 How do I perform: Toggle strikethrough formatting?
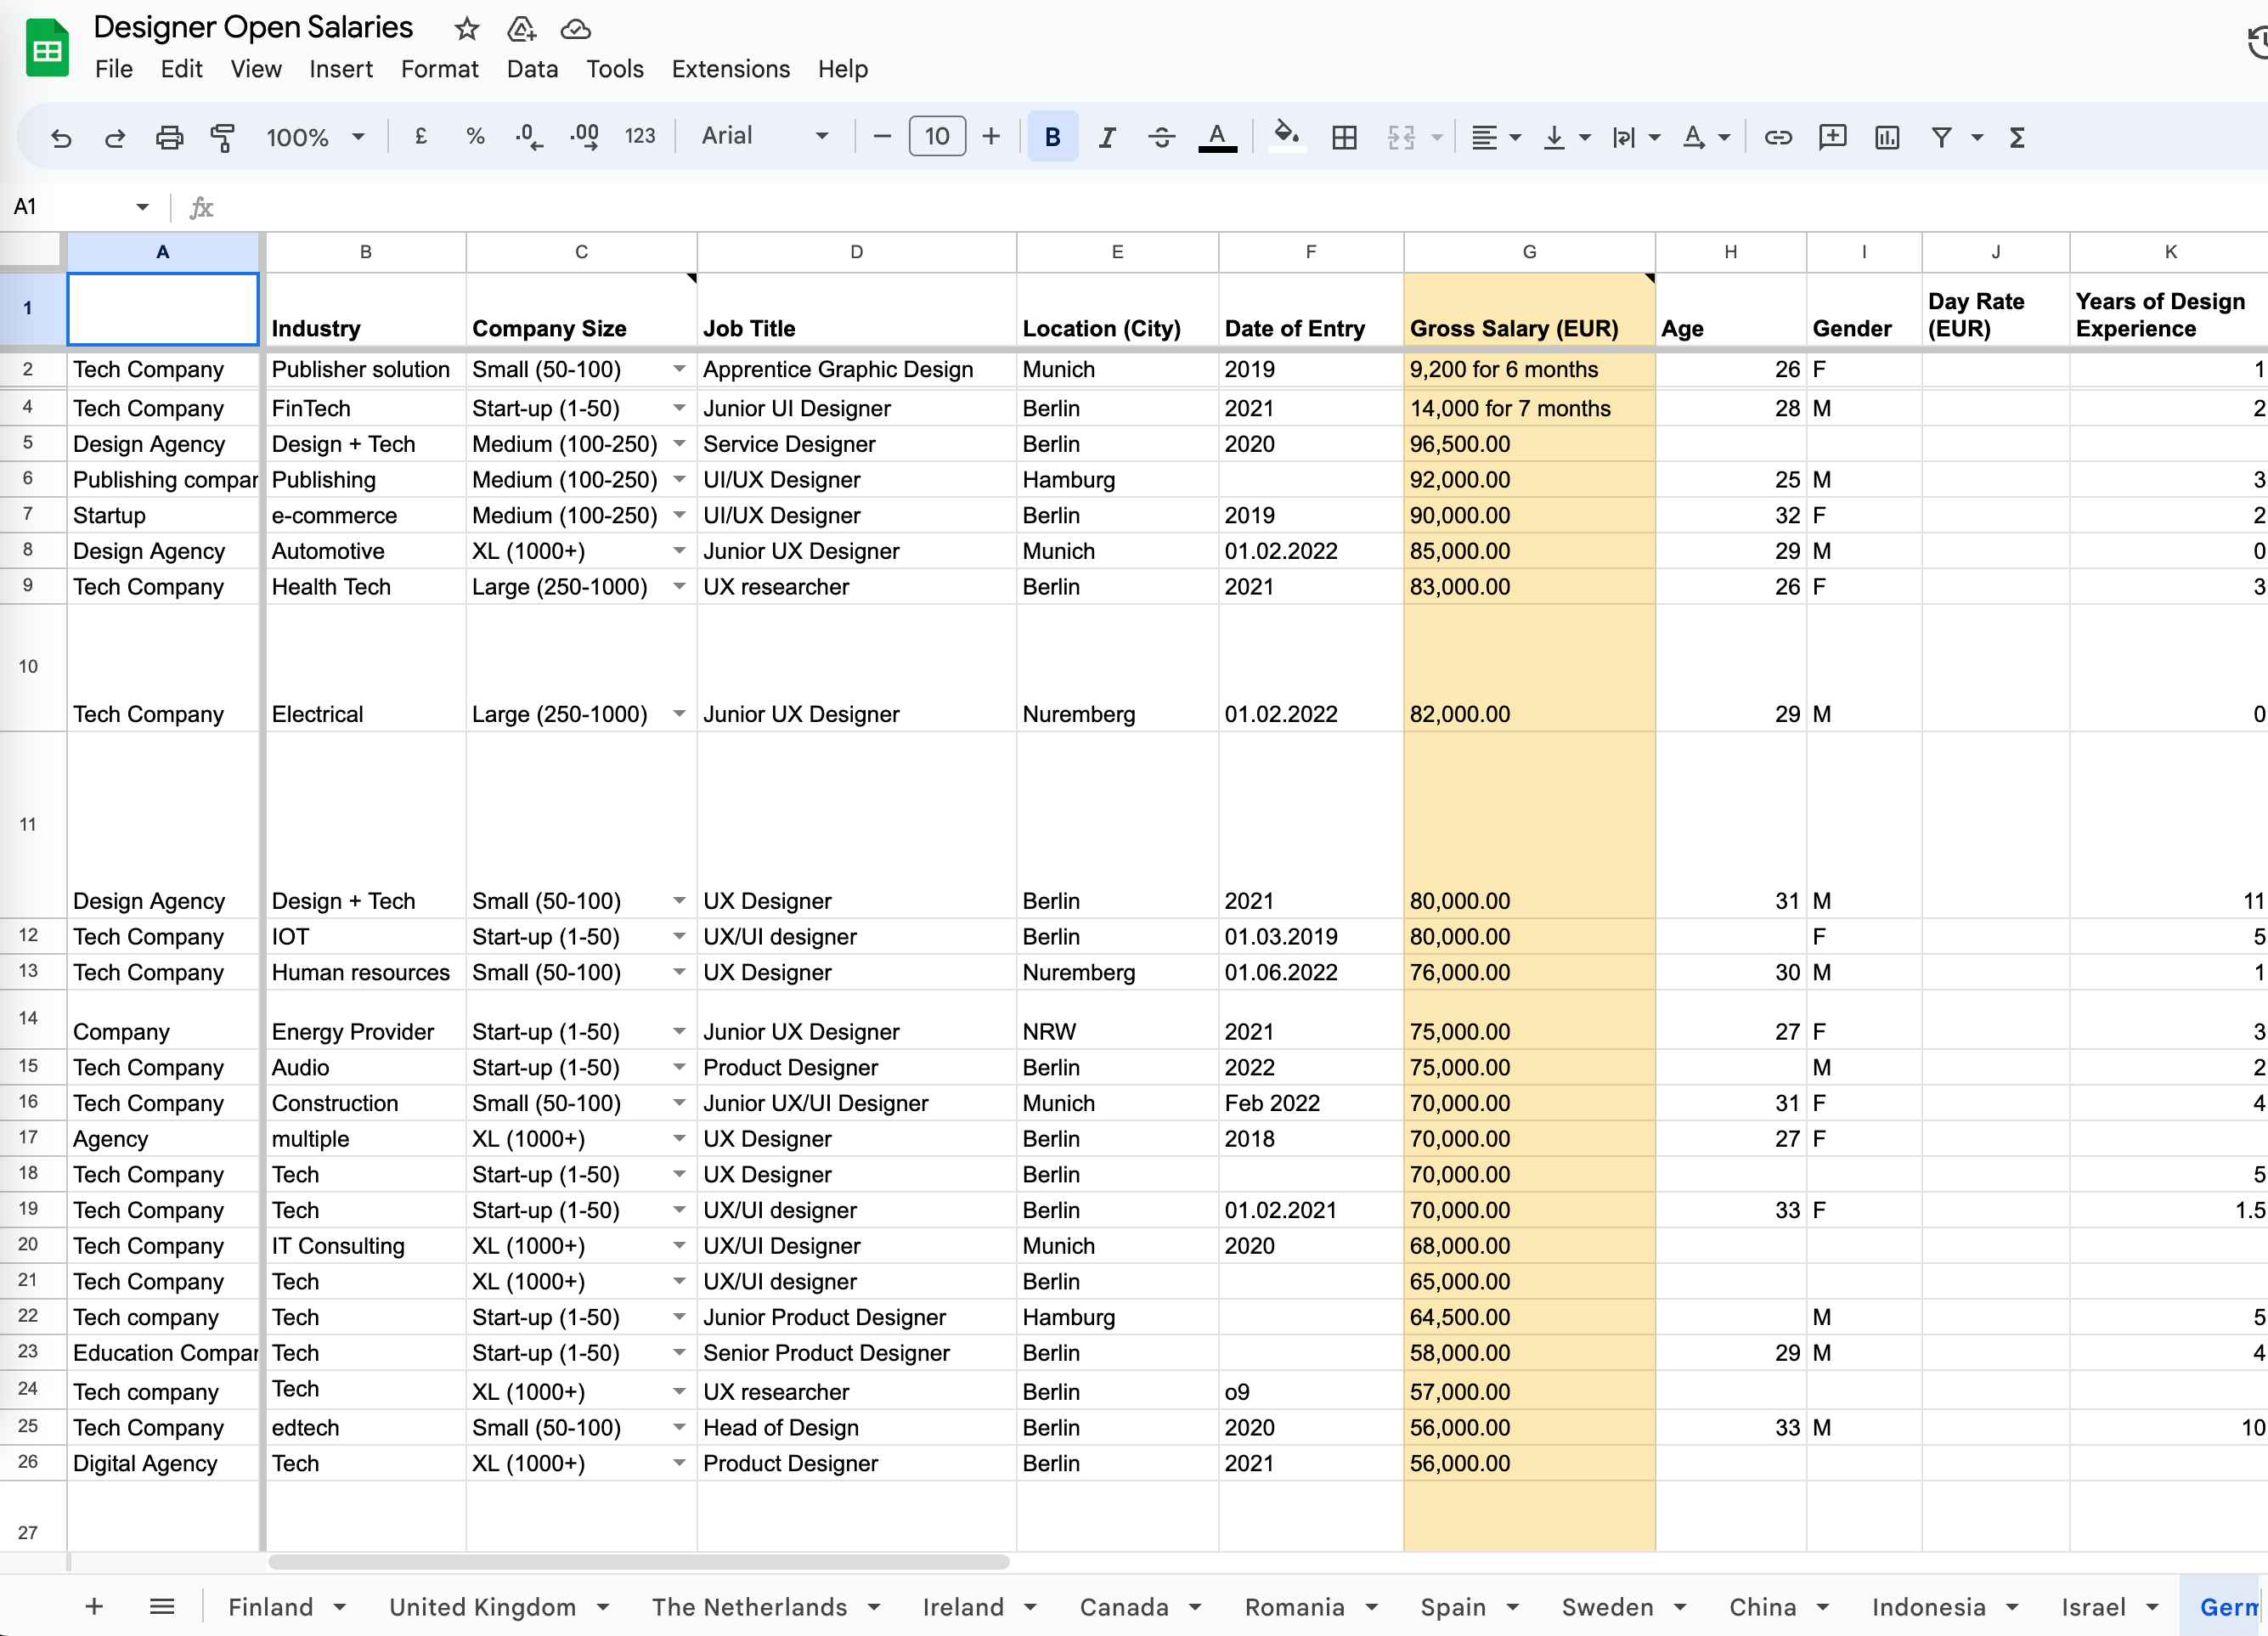[1161, 137]
